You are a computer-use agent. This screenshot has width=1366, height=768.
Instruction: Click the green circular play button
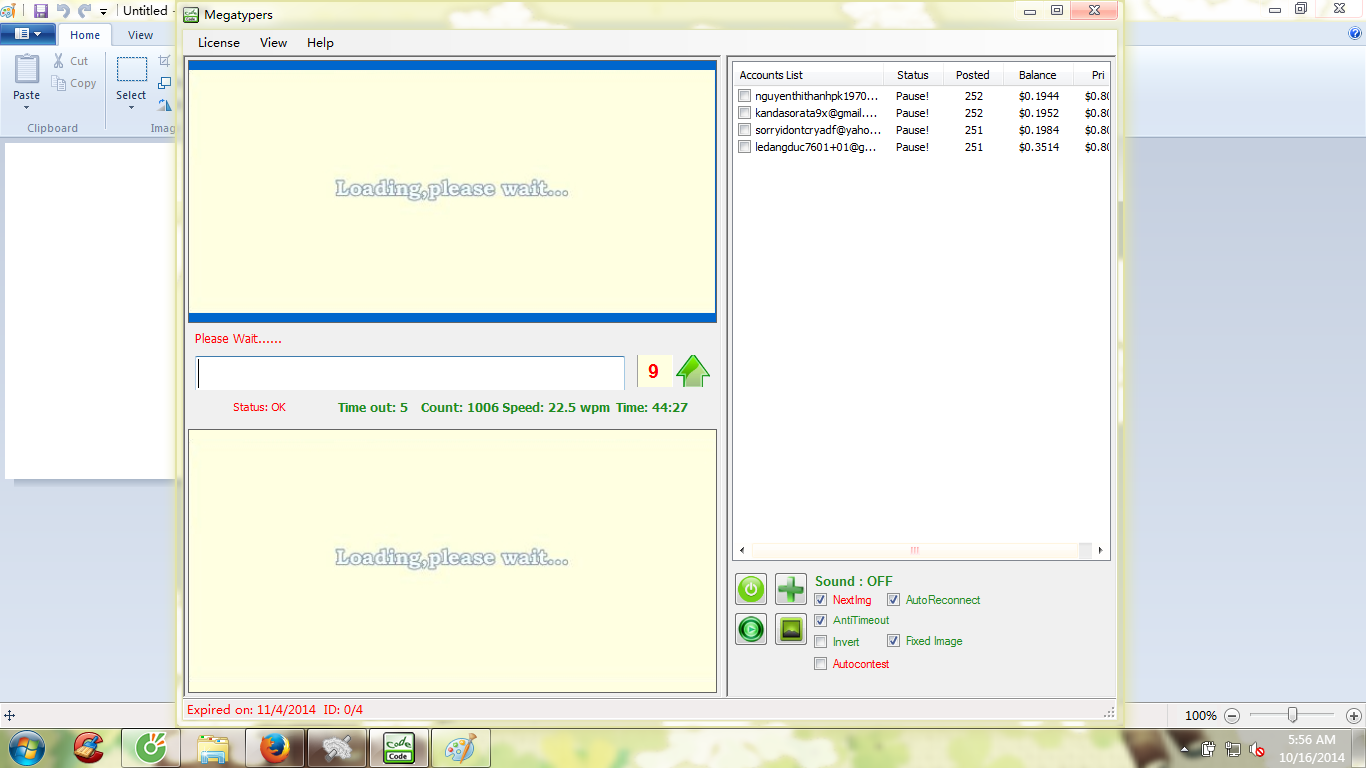pos(751,629)
